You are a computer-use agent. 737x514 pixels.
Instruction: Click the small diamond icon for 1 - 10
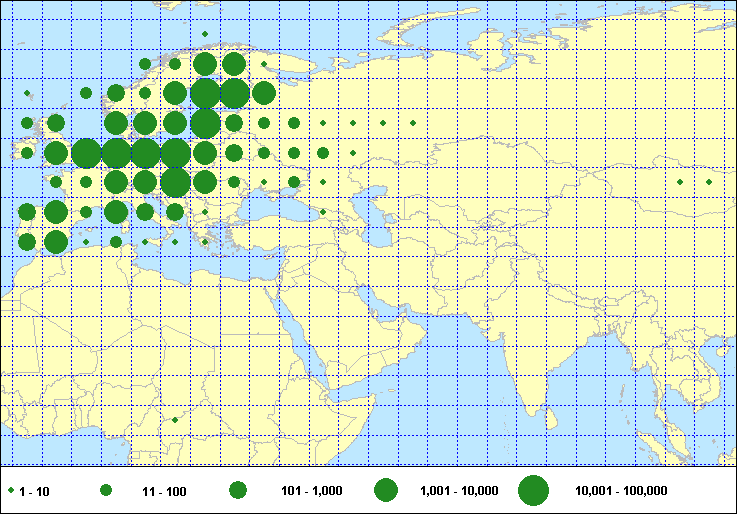10,491
